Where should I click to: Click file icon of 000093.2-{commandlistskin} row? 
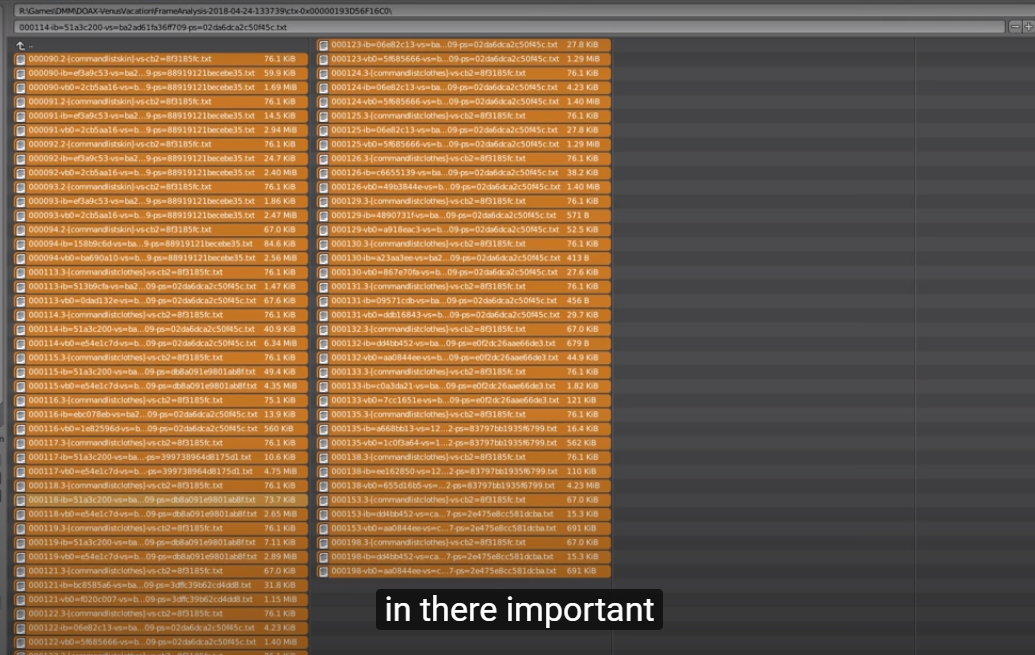click(x=20, y=187)
